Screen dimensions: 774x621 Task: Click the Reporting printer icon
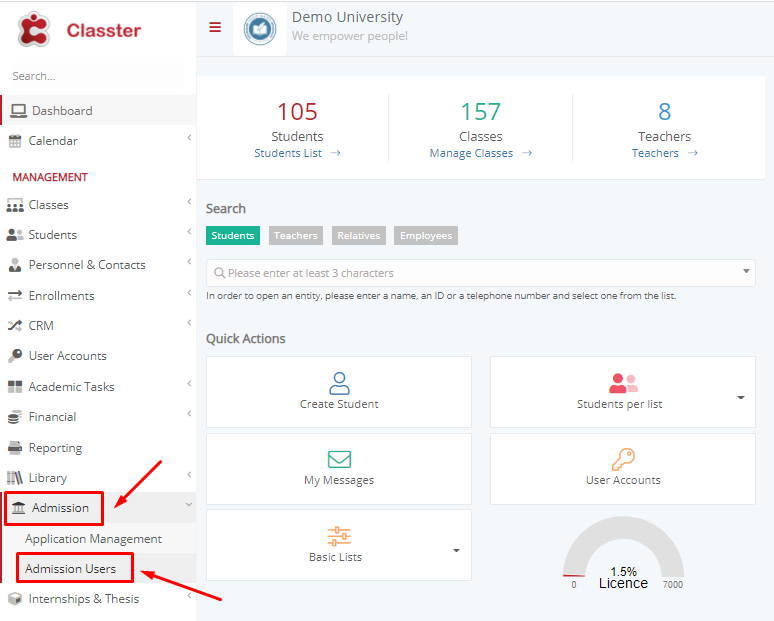point(15,448)
